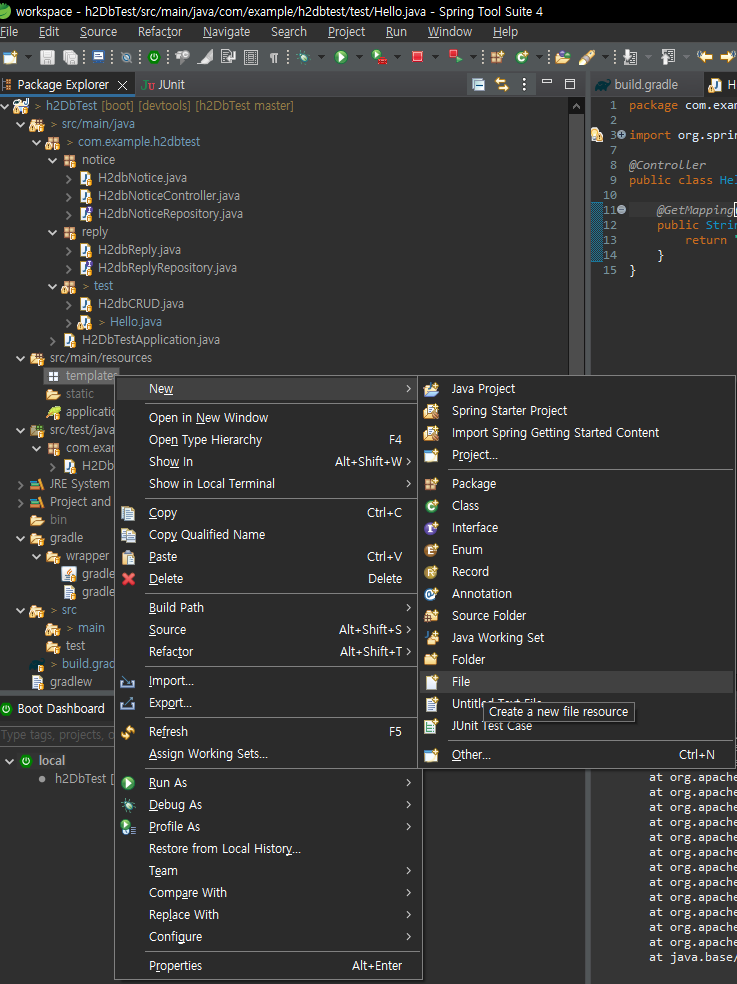Select File in the New submenu
The height and width of the screenshot is (984, 737).
pos(576,682)
